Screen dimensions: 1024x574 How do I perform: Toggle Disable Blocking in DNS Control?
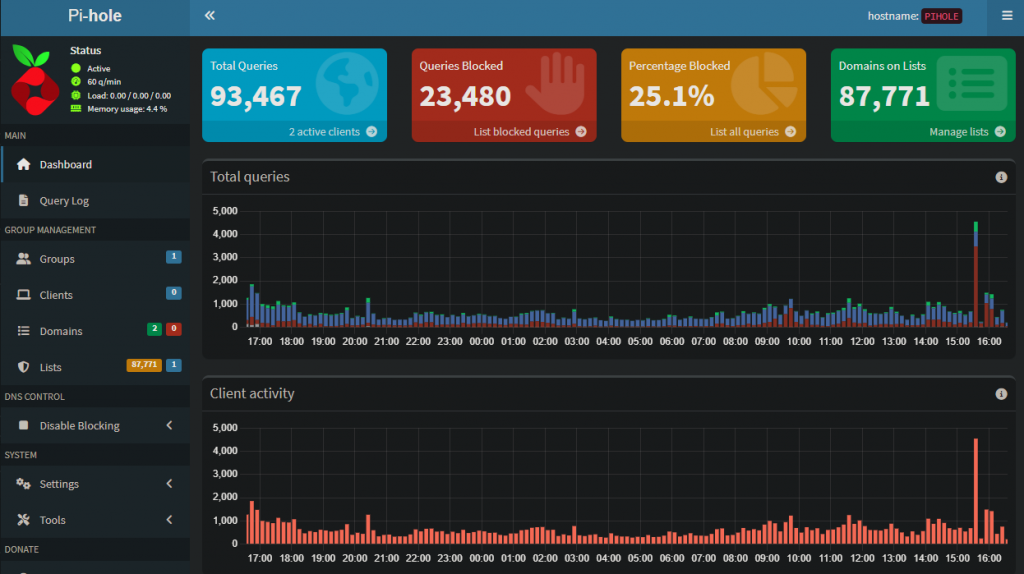[x=79, y=426]
